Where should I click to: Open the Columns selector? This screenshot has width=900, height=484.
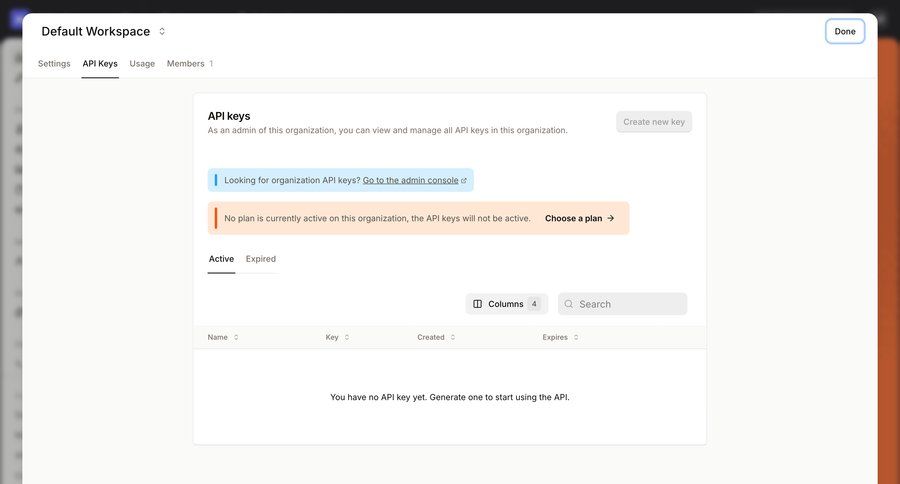pyautogui.click(x=506, y=304)
